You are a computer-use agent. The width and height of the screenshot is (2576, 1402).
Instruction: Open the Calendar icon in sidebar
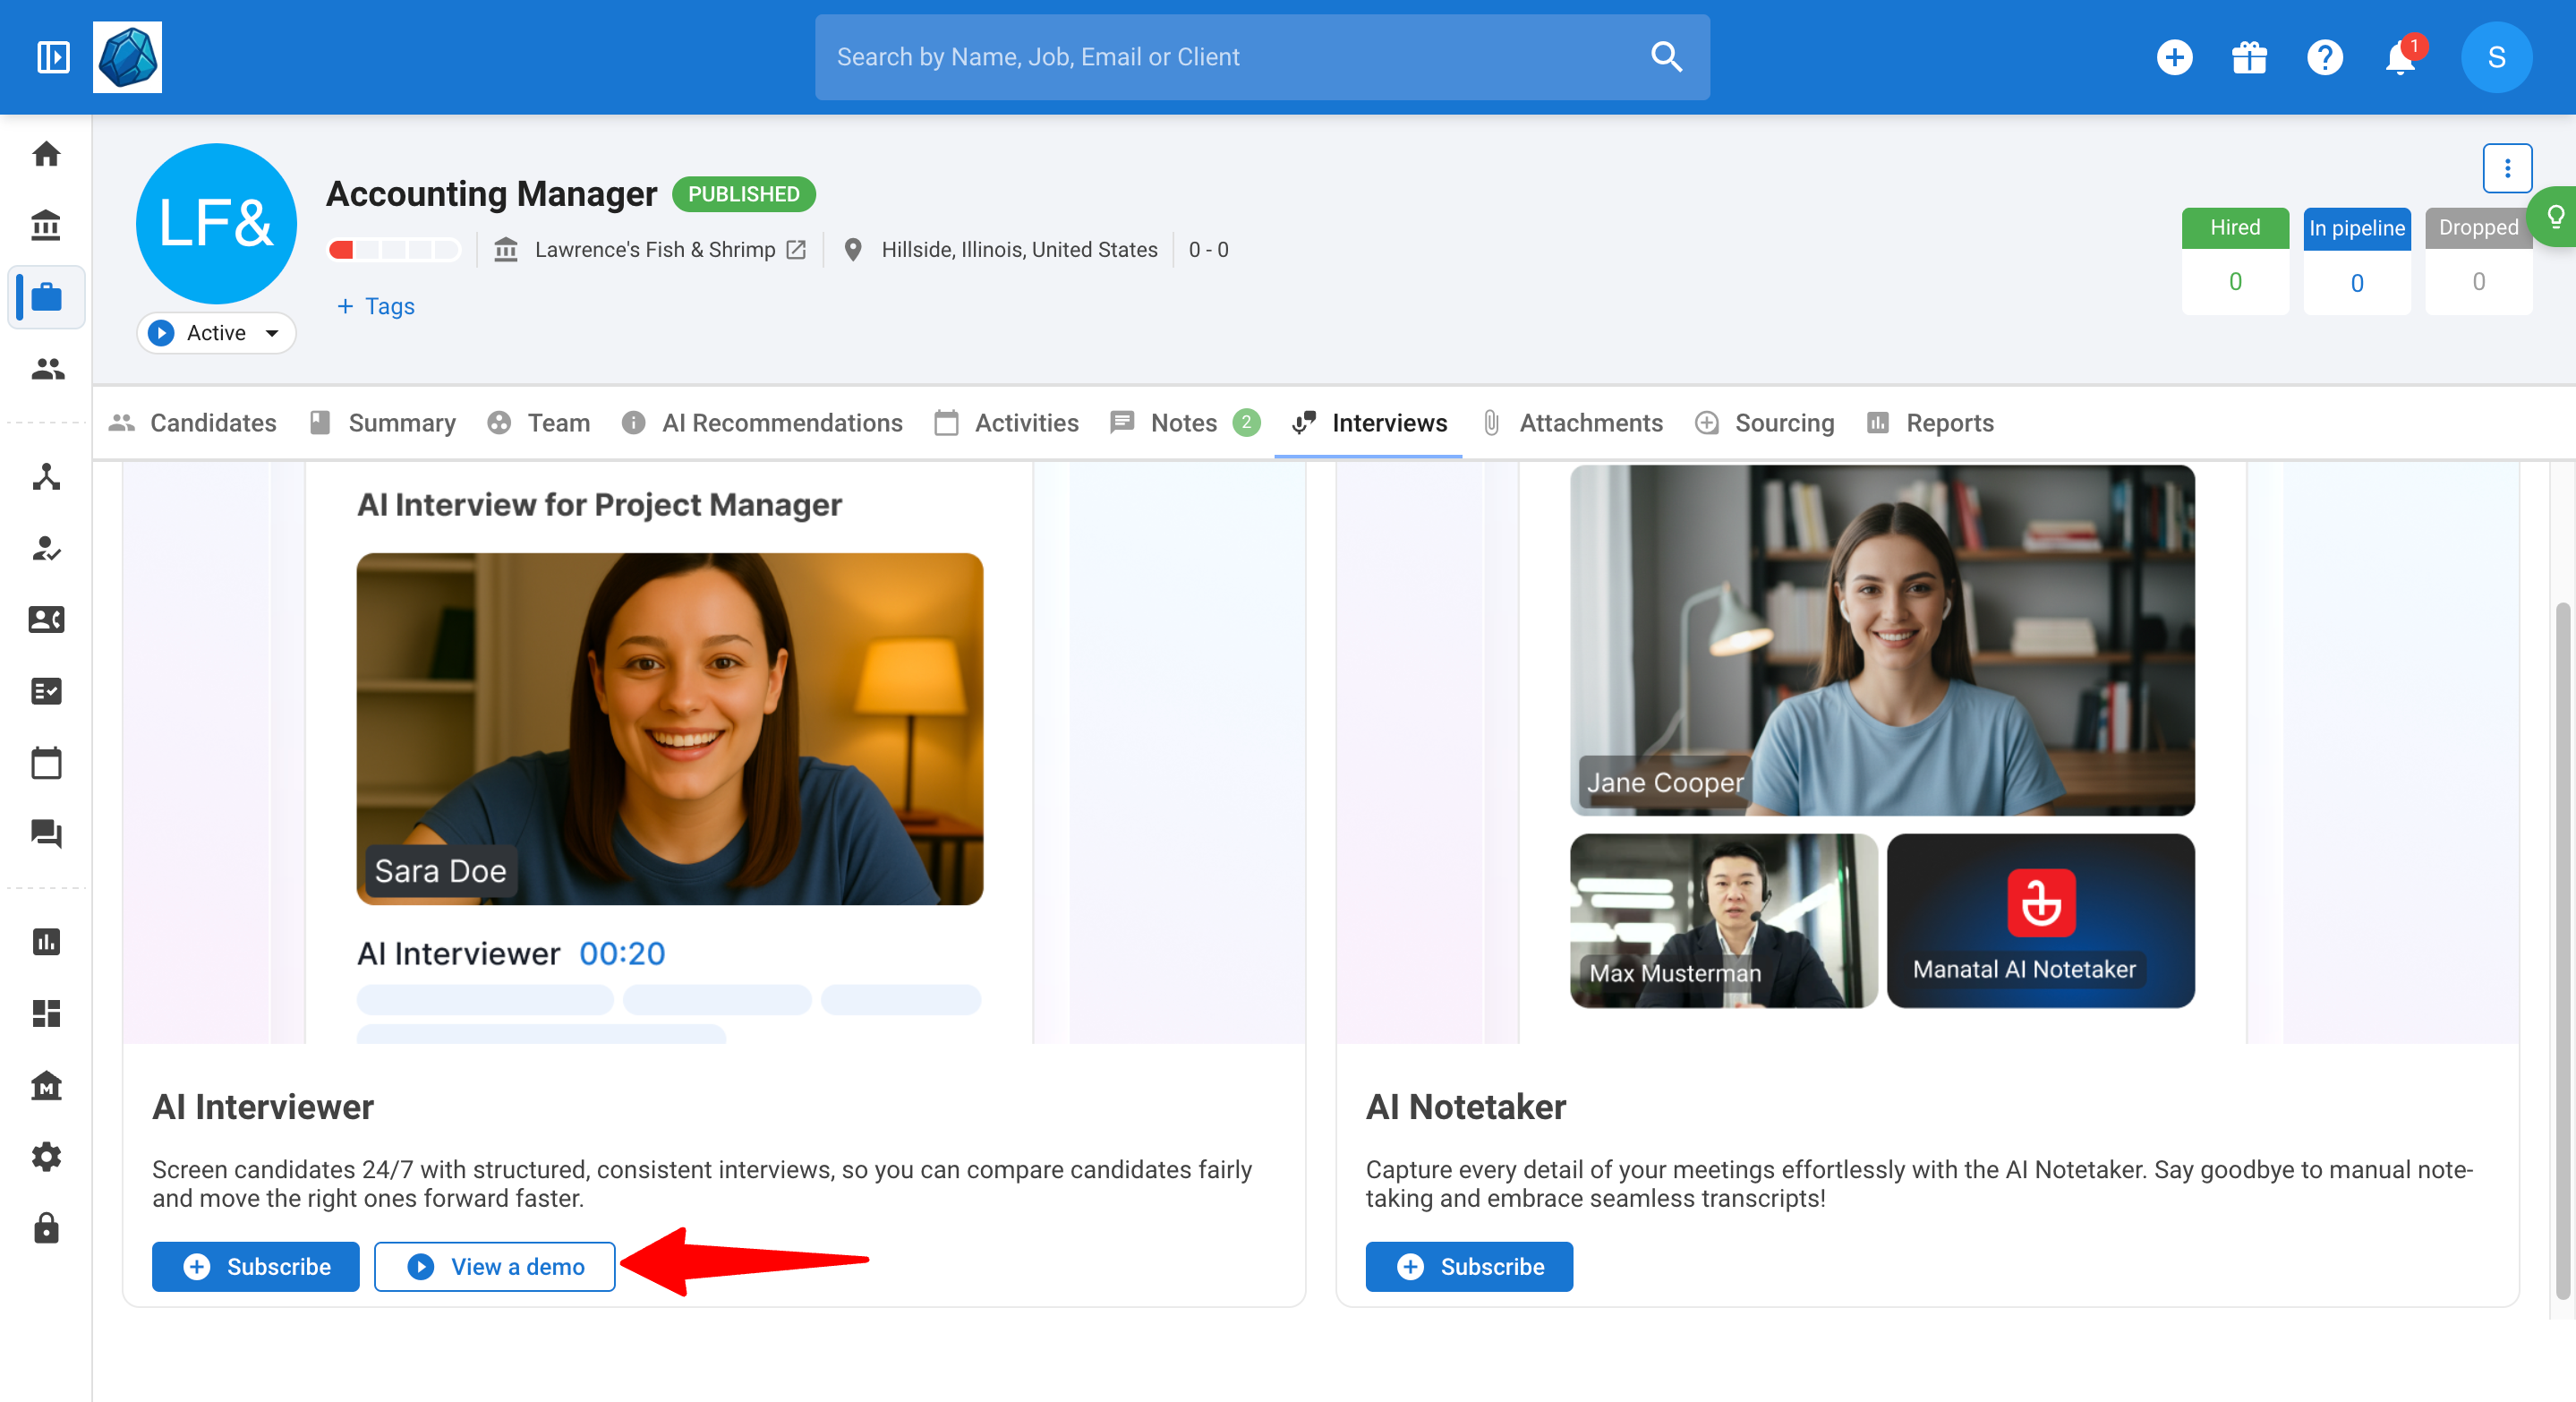pos(46,763)
